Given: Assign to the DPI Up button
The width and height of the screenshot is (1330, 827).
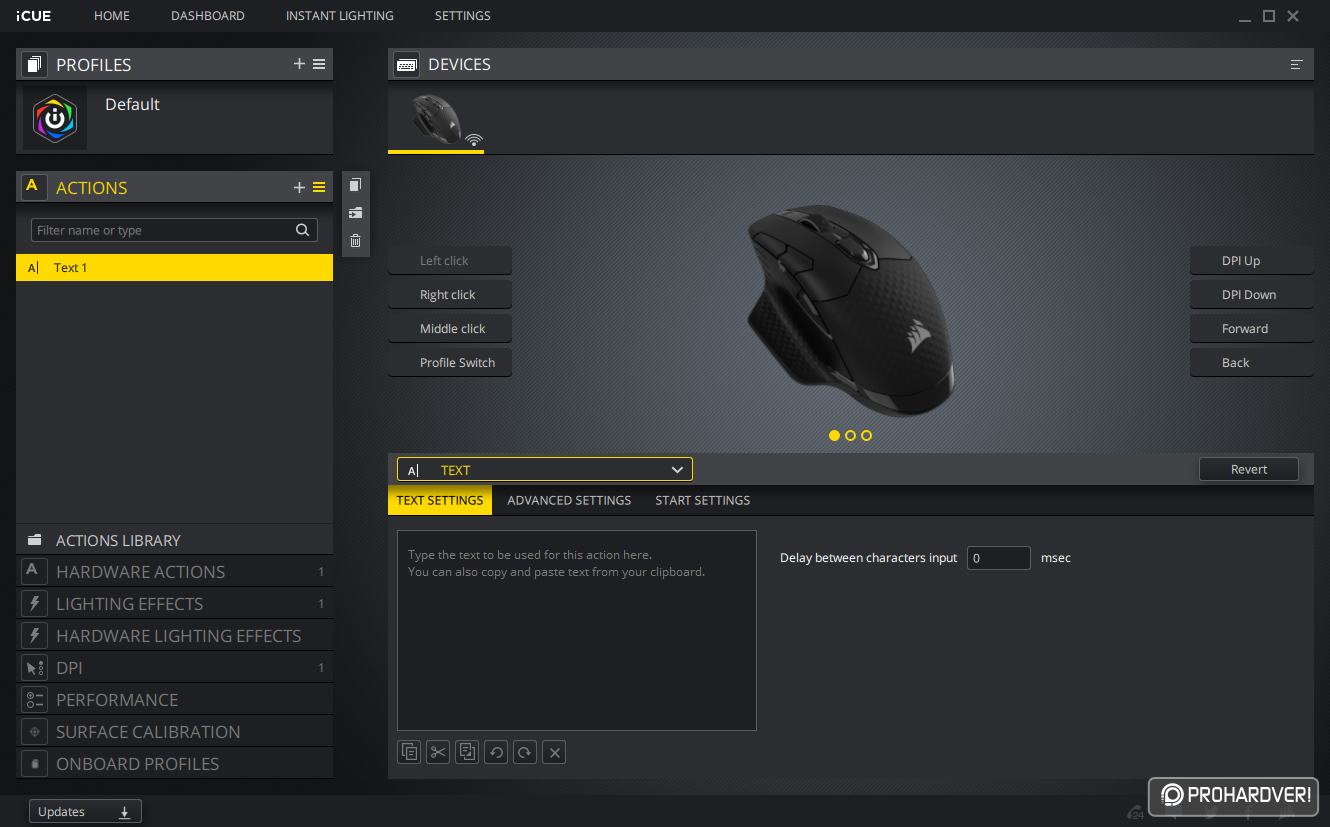Looking at the screenshot, I should (1251, 261).
